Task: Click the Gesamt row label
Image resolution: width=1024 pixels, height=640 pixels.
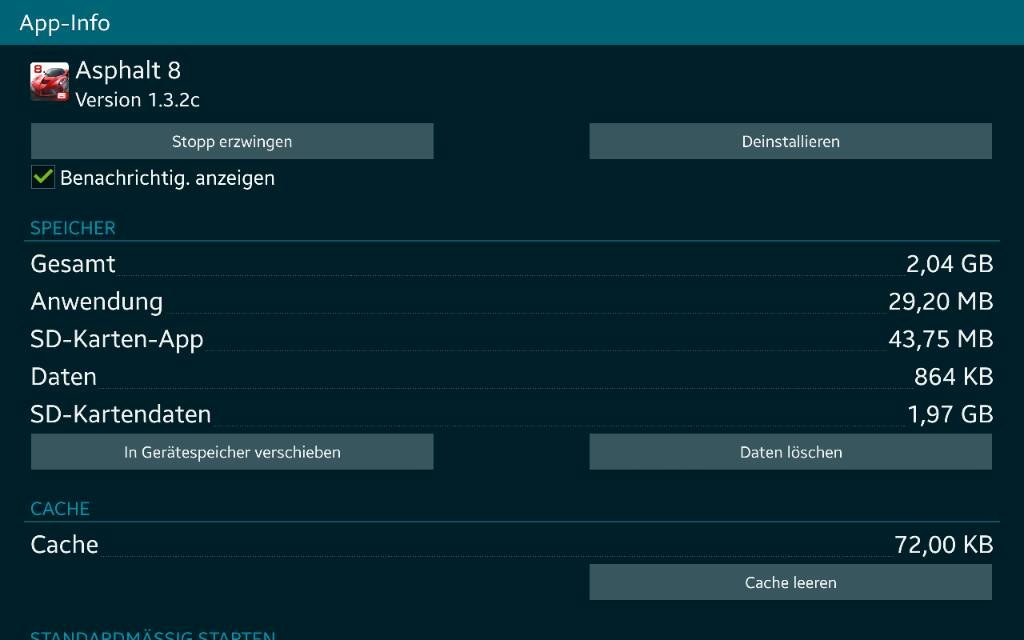Action: point(72,264)
